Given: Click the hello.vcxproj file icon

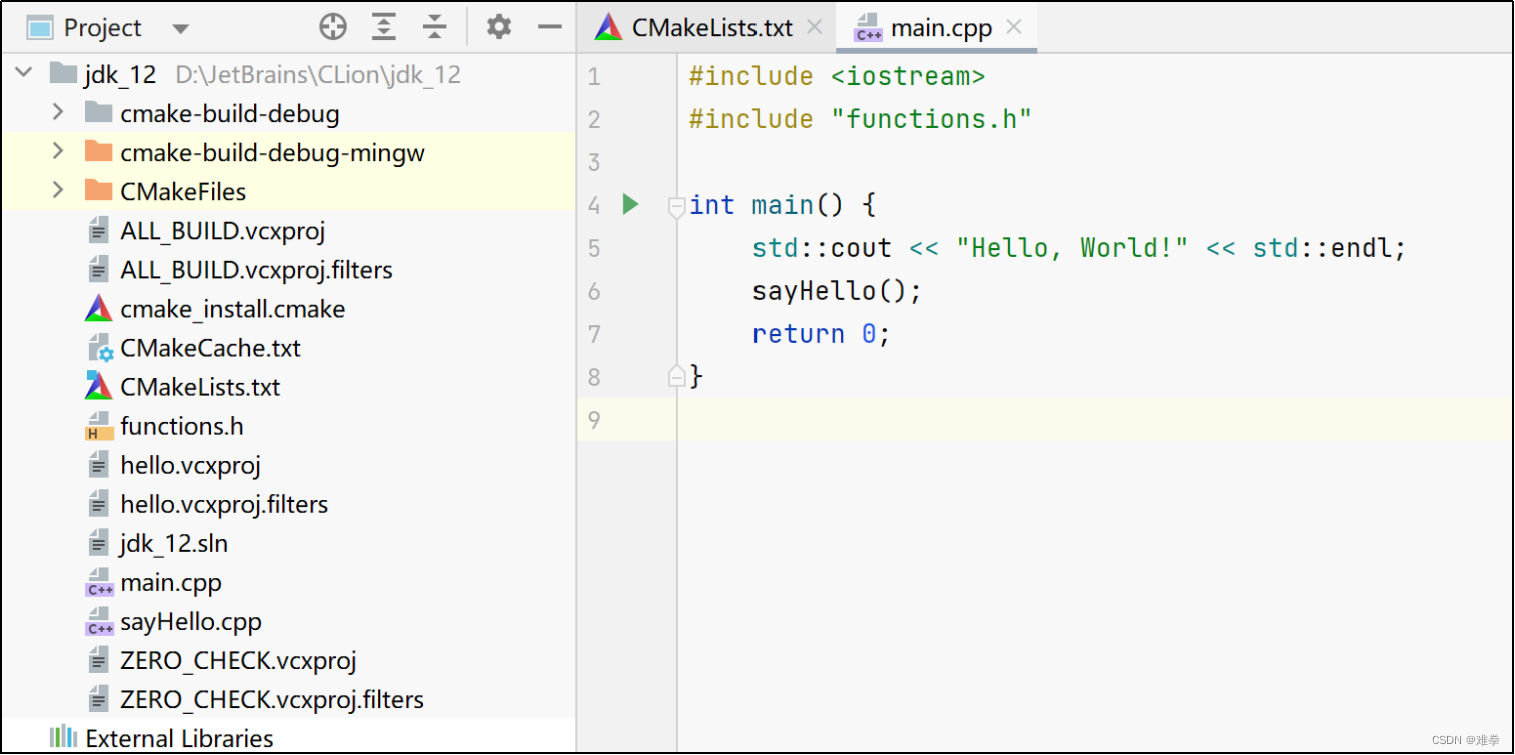Looking at the screenshot, I should pos(98,465).
